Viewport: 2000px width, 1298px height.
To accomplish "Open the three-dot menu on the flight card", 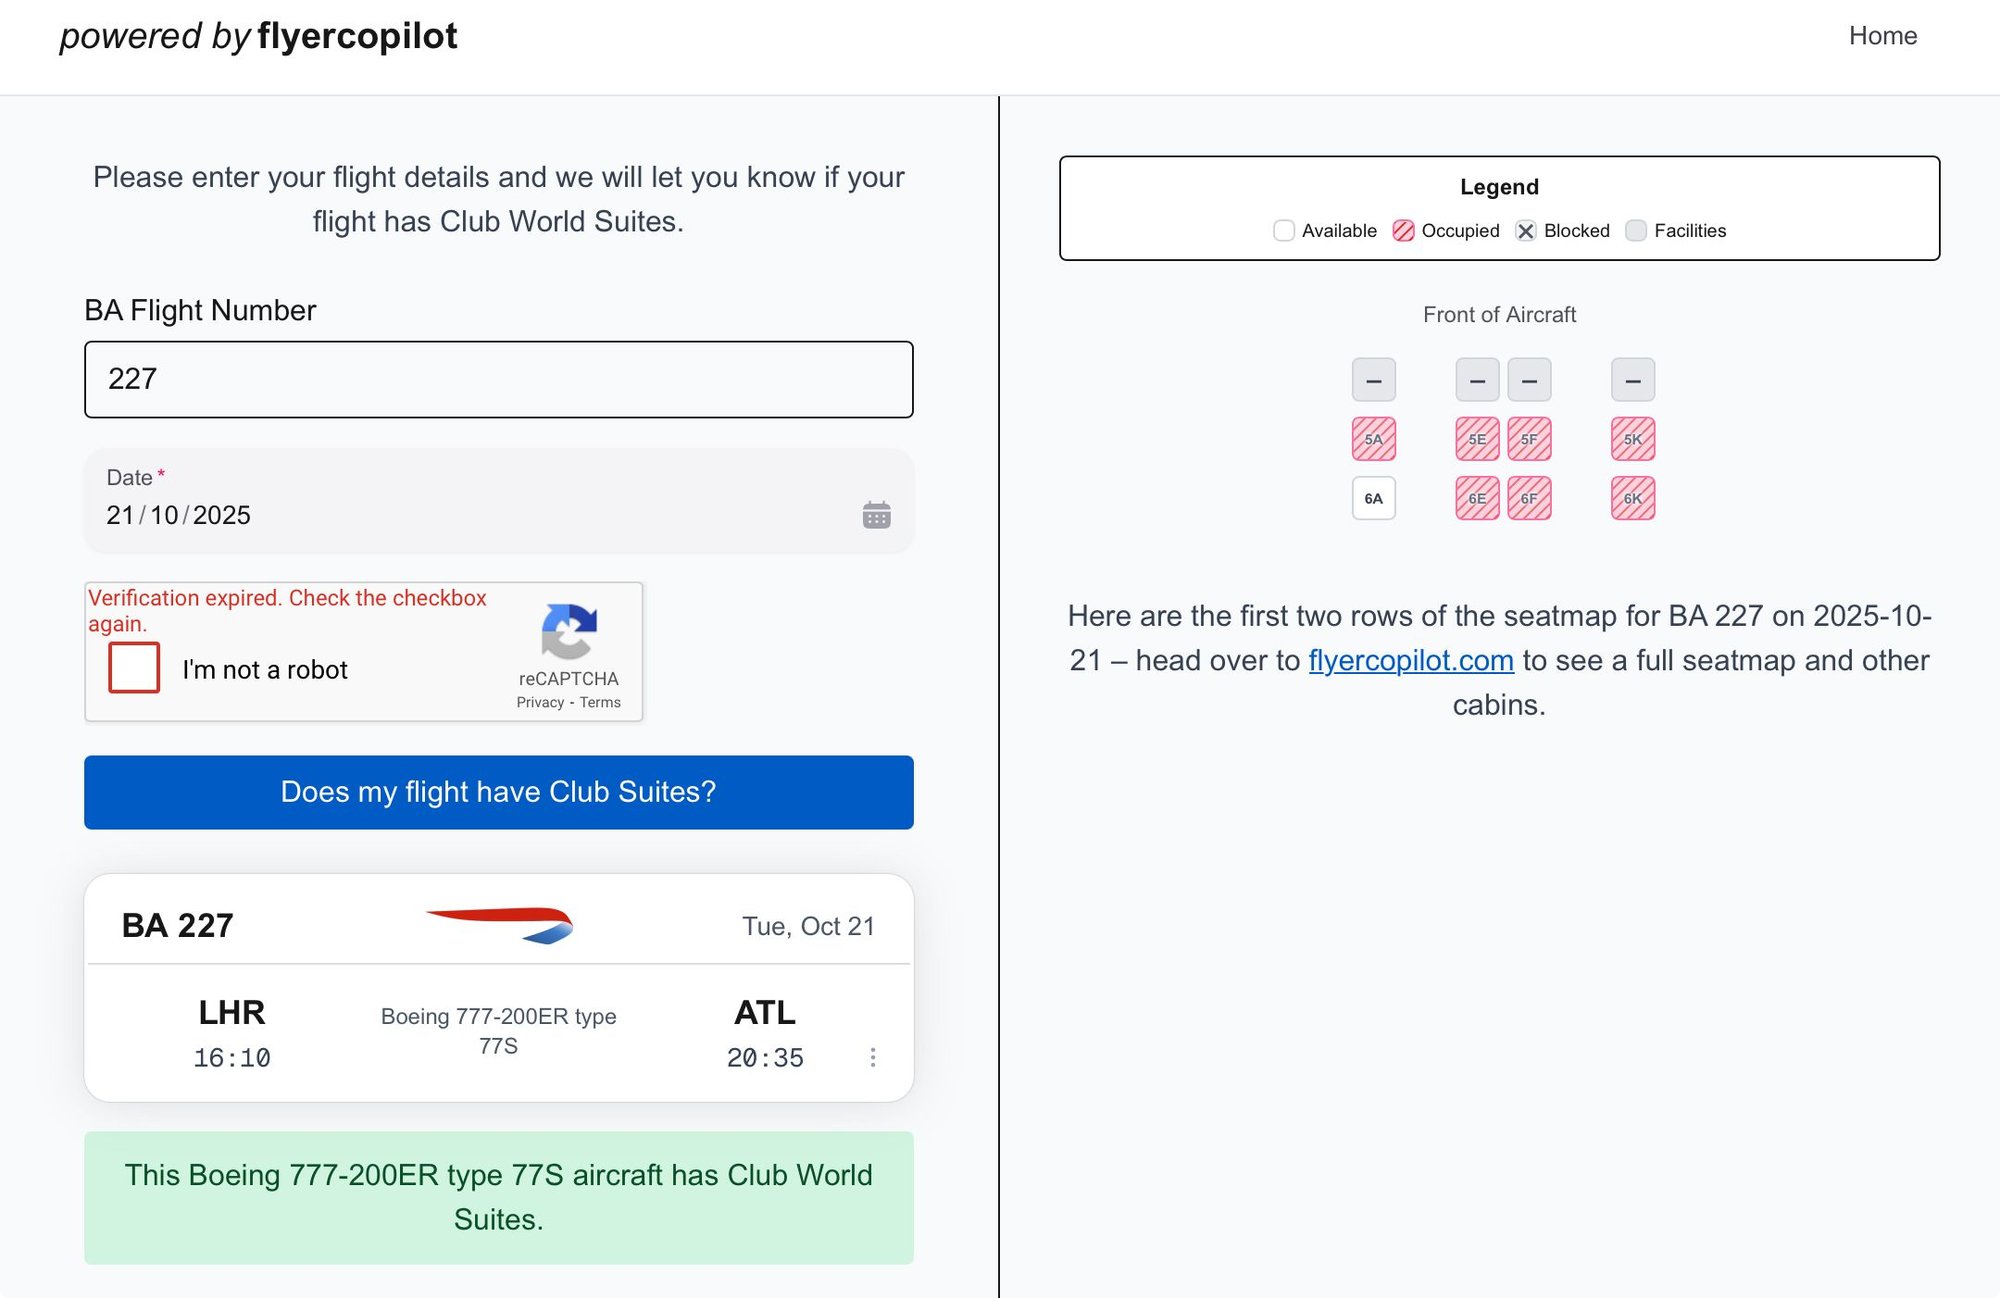I will (x=873, y=1057).
